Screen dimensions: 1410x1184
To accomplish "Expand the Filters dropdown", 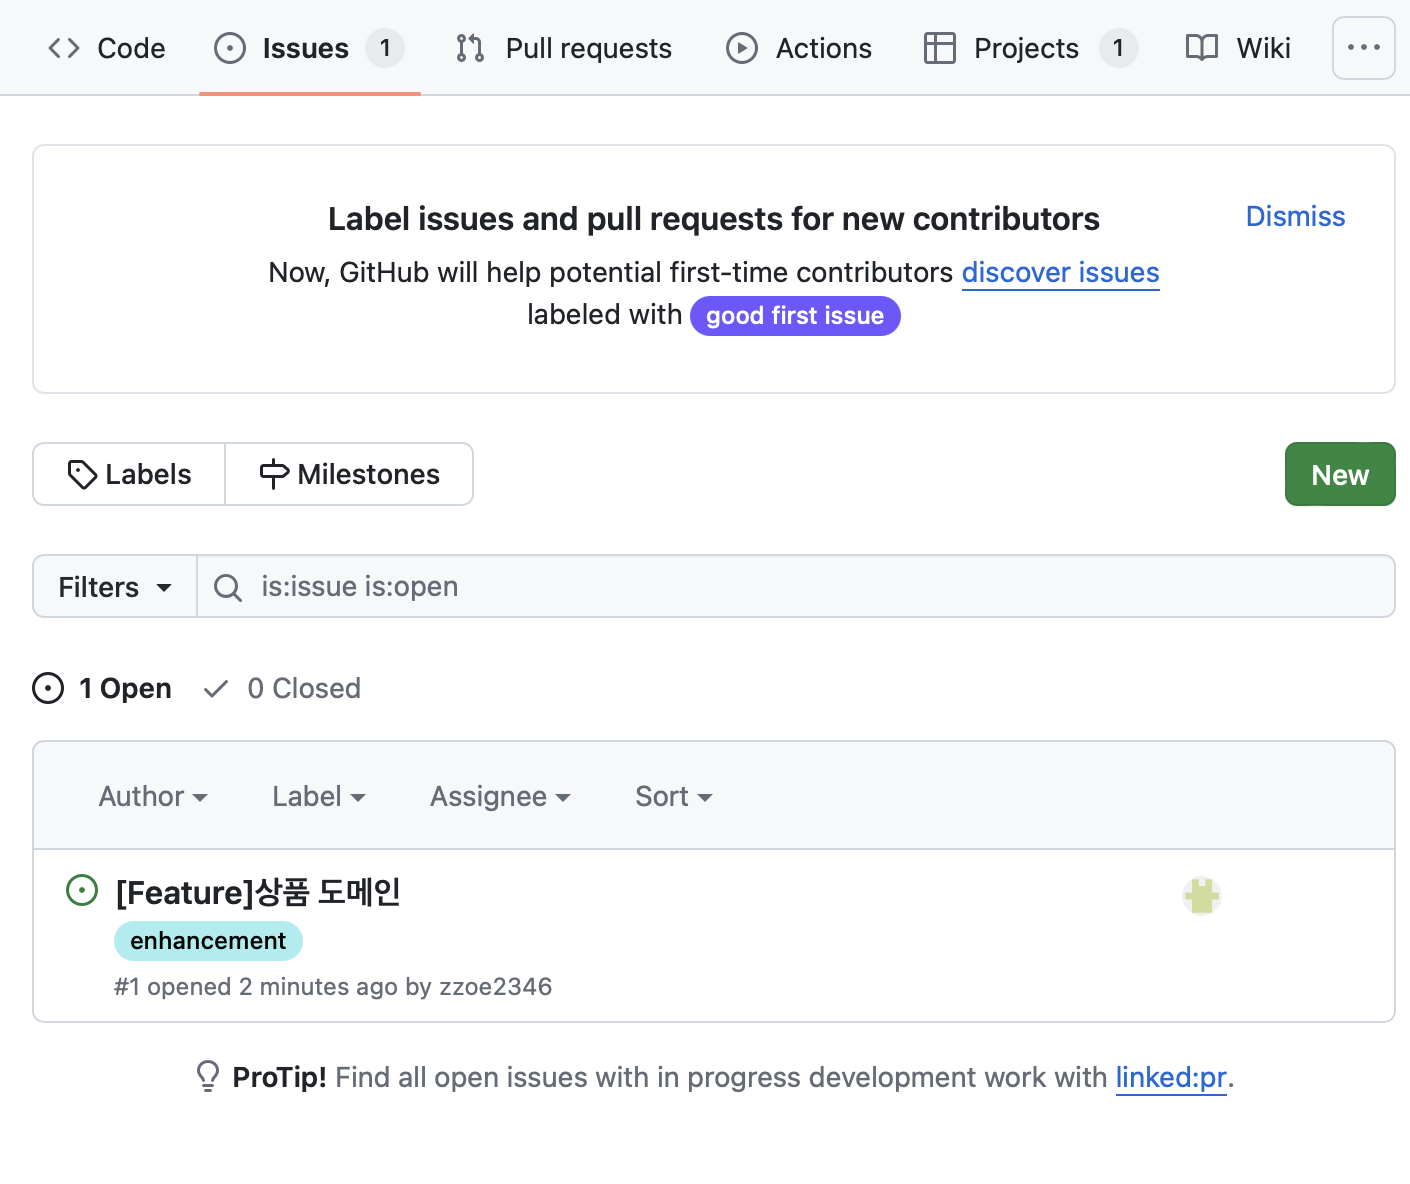I will [115, 587].
